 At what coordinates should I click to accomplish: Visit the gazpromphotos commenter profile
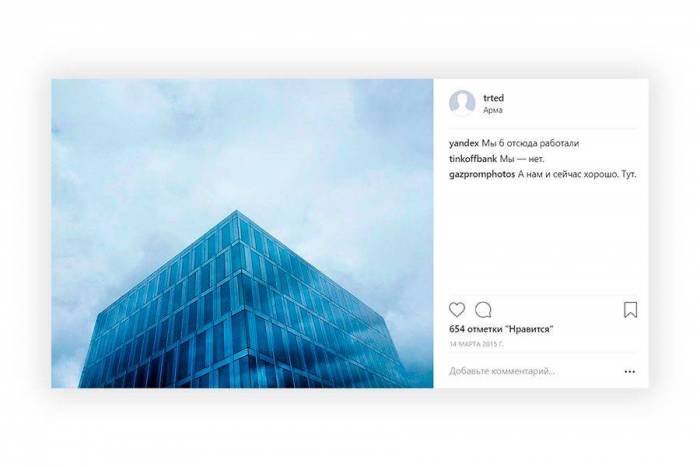tap(482, 175)
